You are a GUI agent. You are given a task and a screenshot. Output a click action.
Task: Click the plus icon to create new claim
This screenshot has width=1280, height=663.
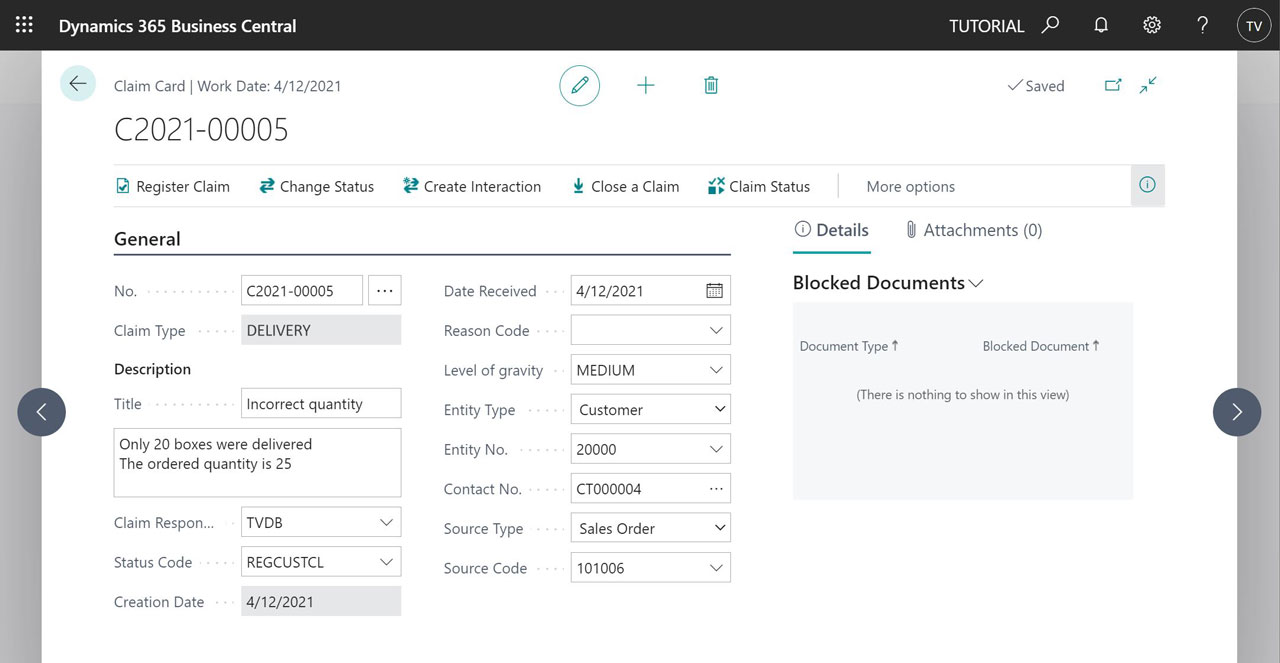[x=646, y=86]
